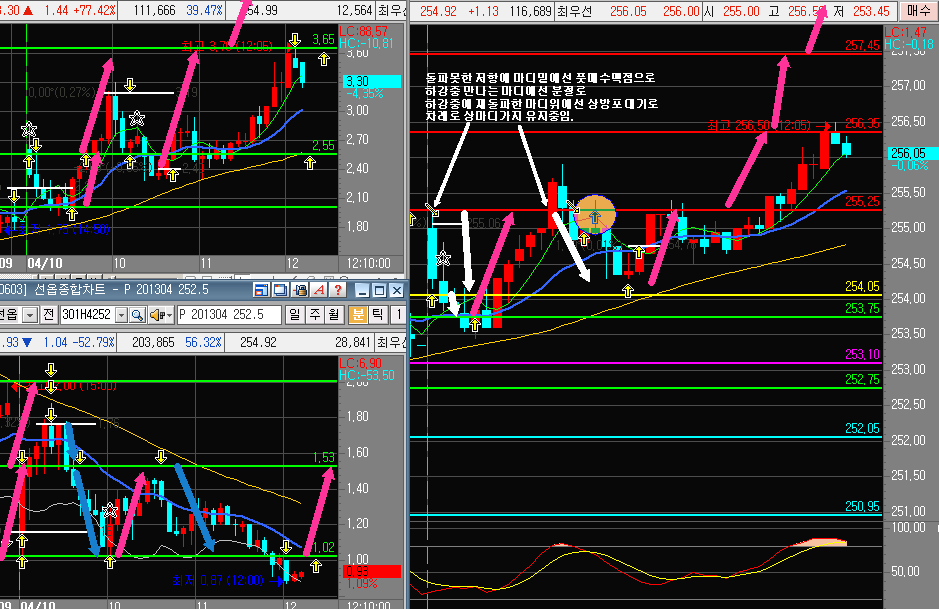Open font settings with the red A icon
This screenshot has width=939, height=609.
[319, 290]
